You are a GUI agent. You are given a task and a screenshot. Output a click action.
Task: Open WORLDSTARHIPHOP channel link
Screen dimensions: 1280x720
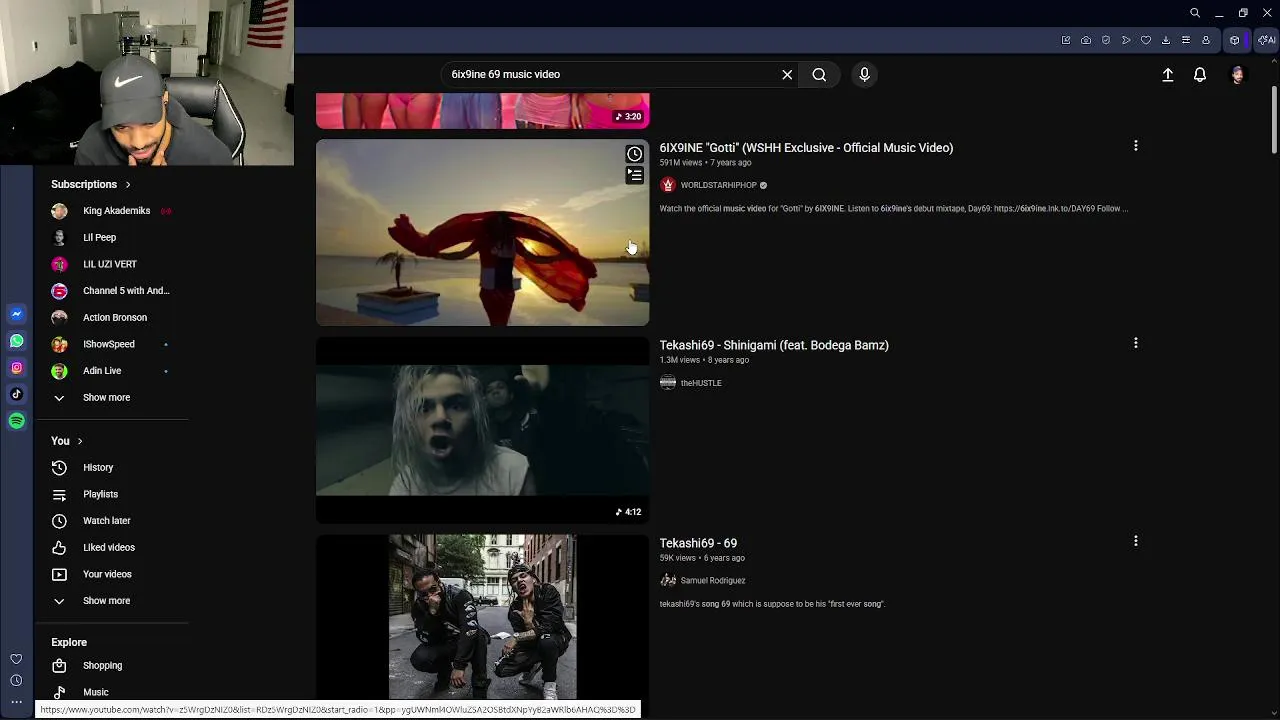[x=718, y=185]
